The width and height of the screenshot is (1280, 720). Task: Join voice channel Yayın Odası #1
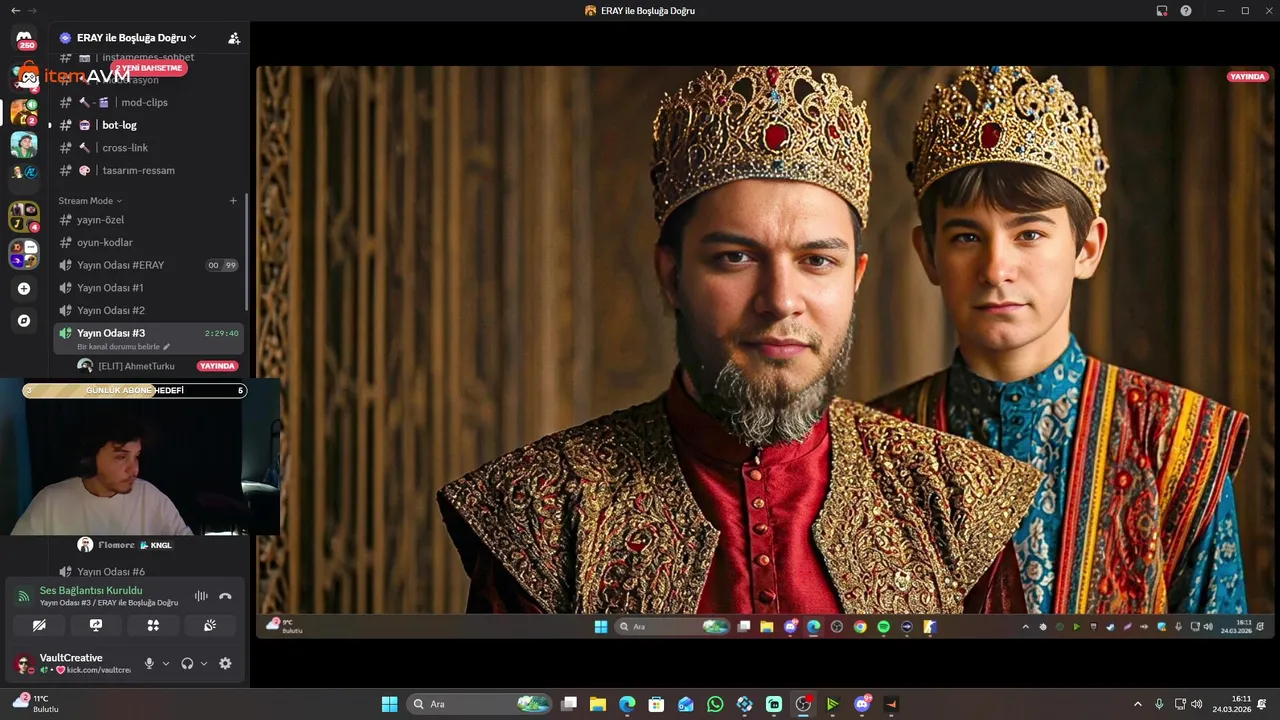pos(148,288)
